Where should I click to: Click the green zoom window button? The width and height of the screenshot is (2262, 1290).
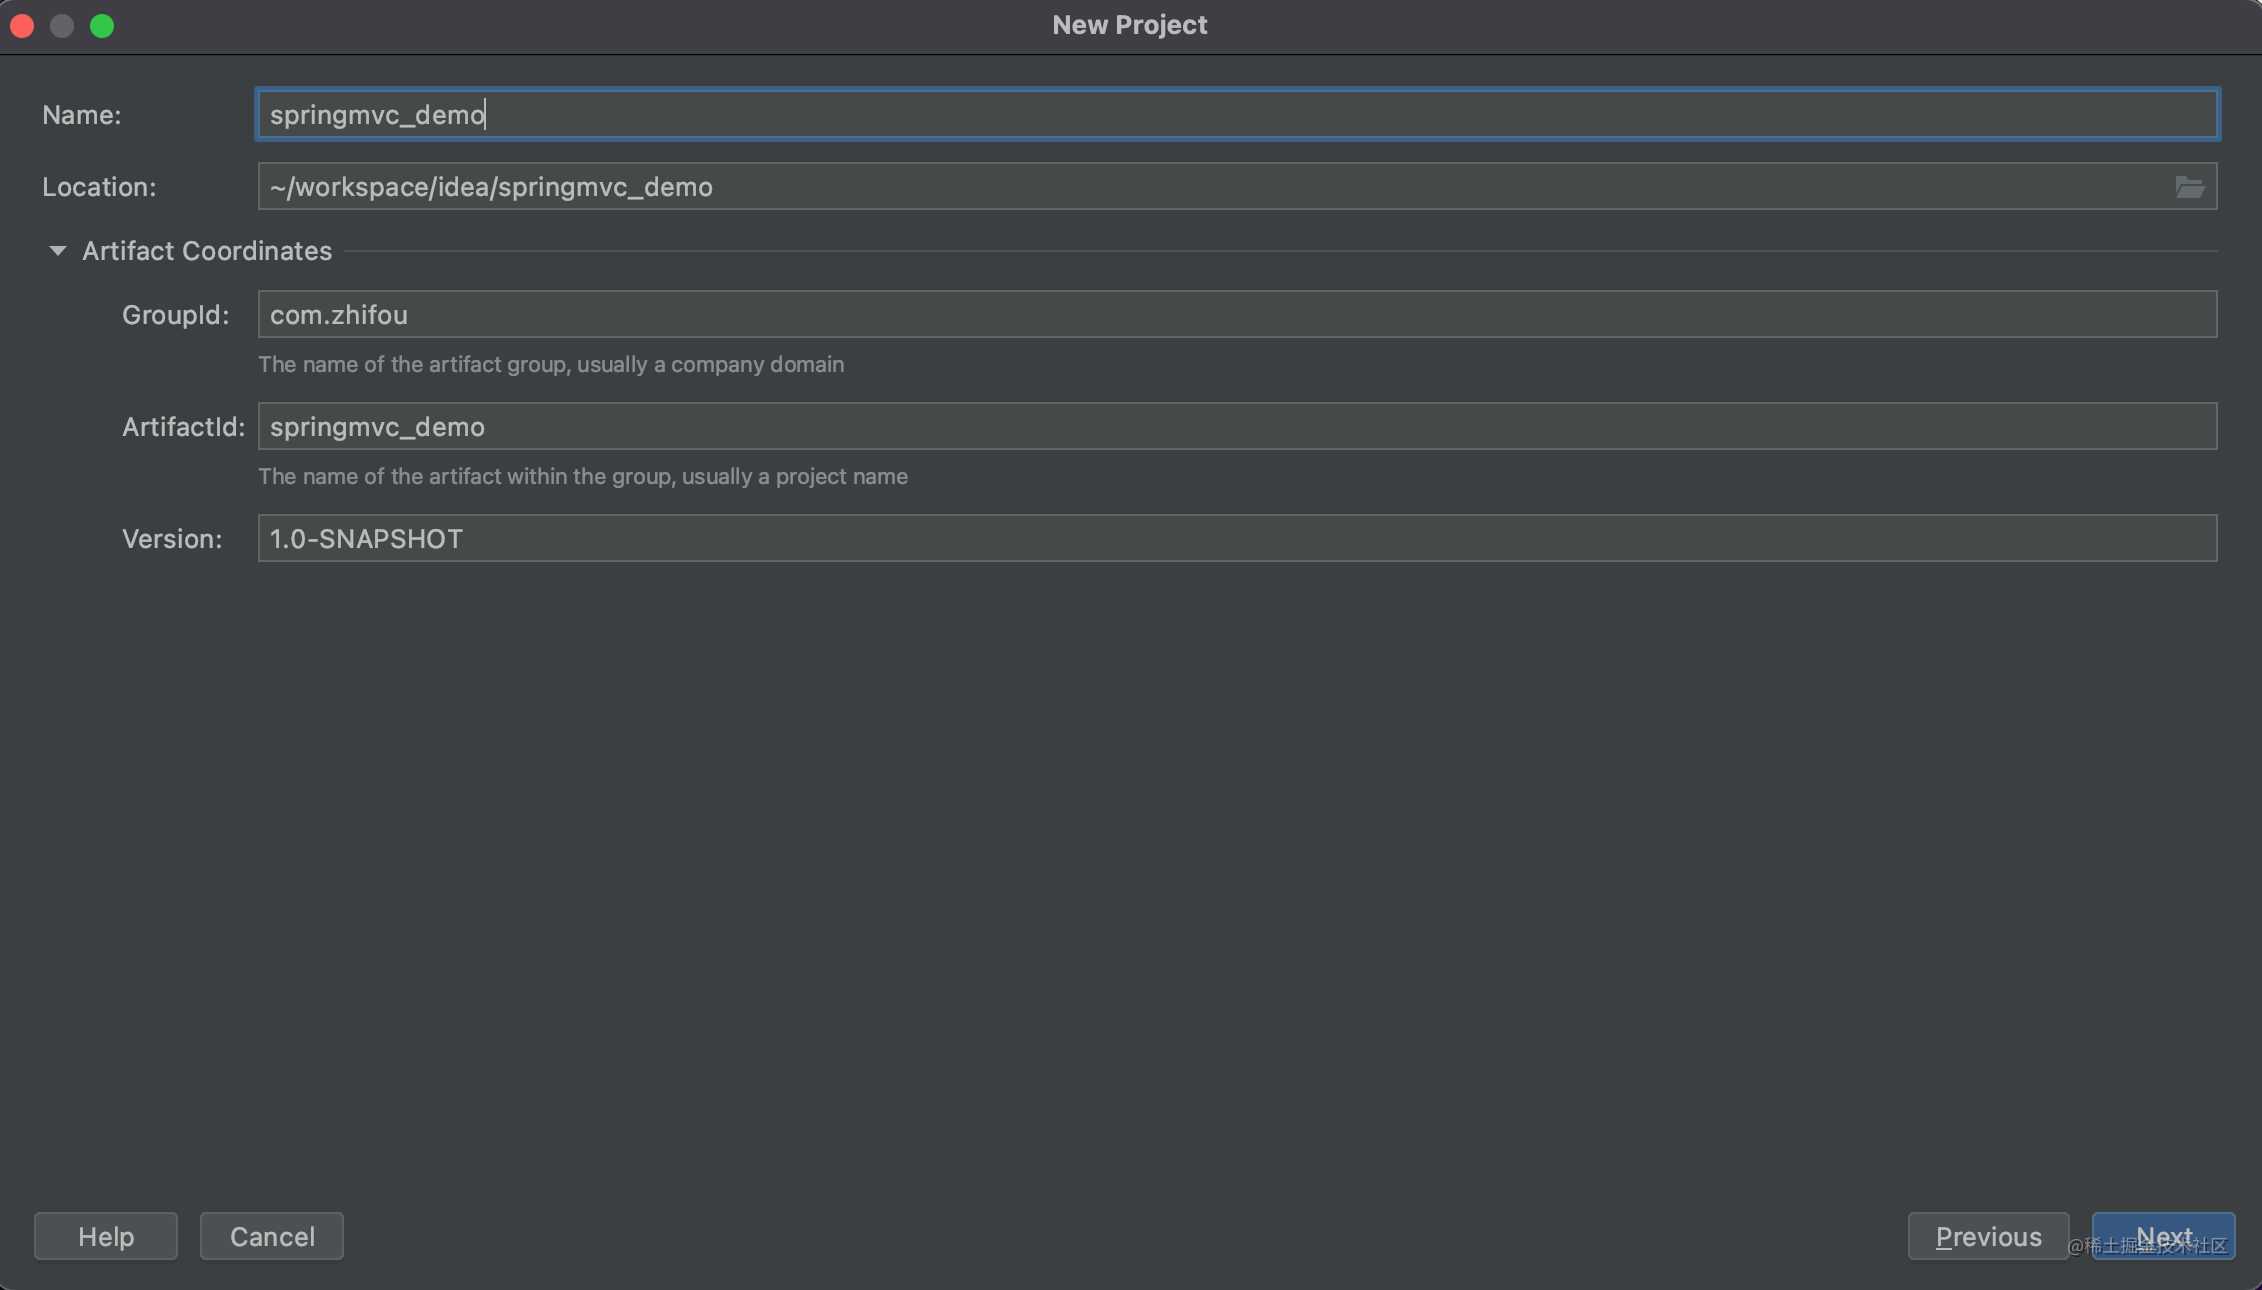(102, 26)
